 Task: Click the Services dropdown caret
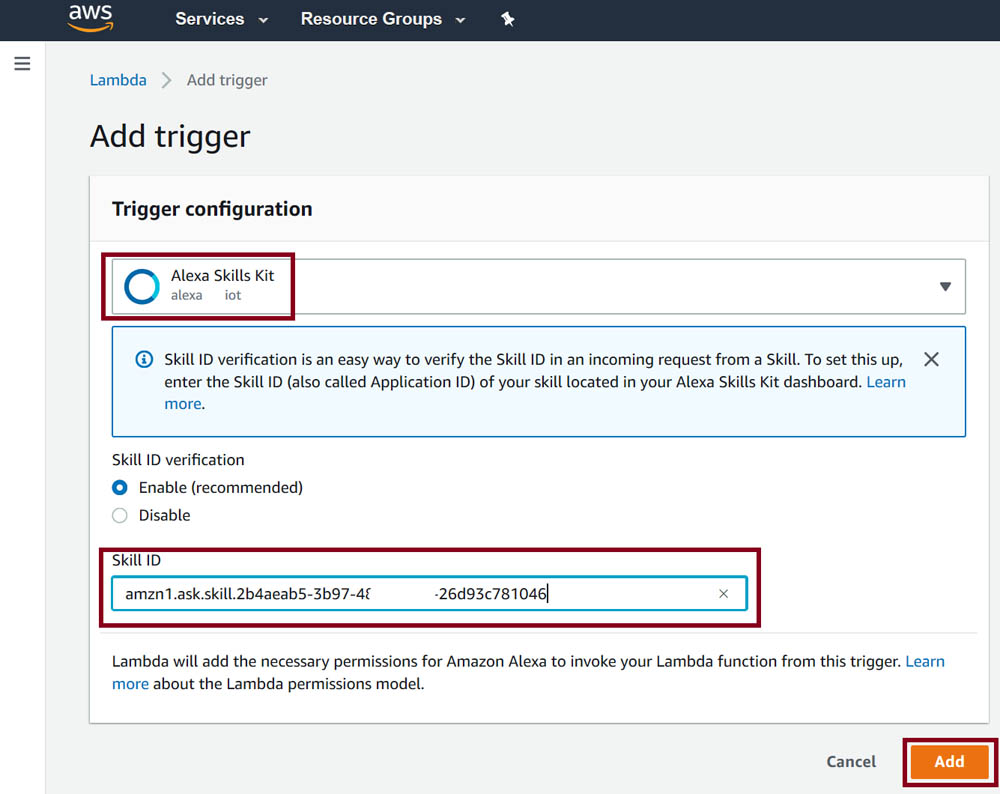click(263, 20)
